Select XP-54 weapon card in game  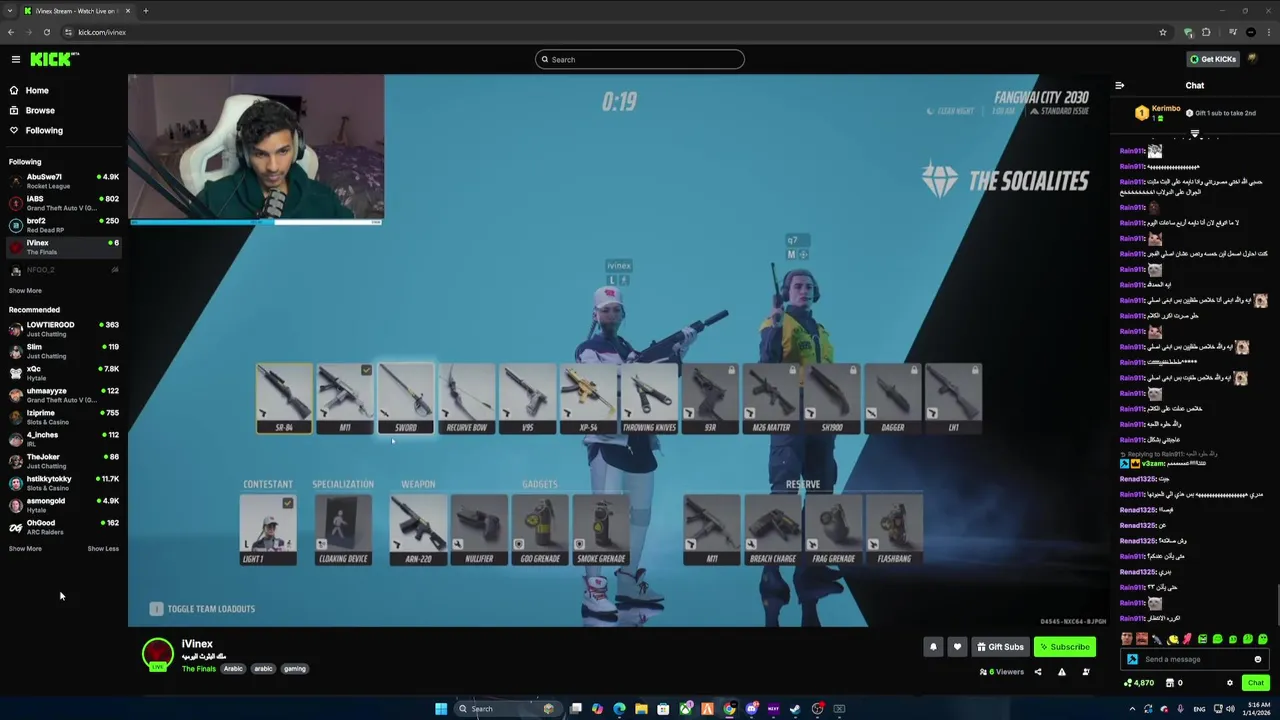(x=588, y=399)
